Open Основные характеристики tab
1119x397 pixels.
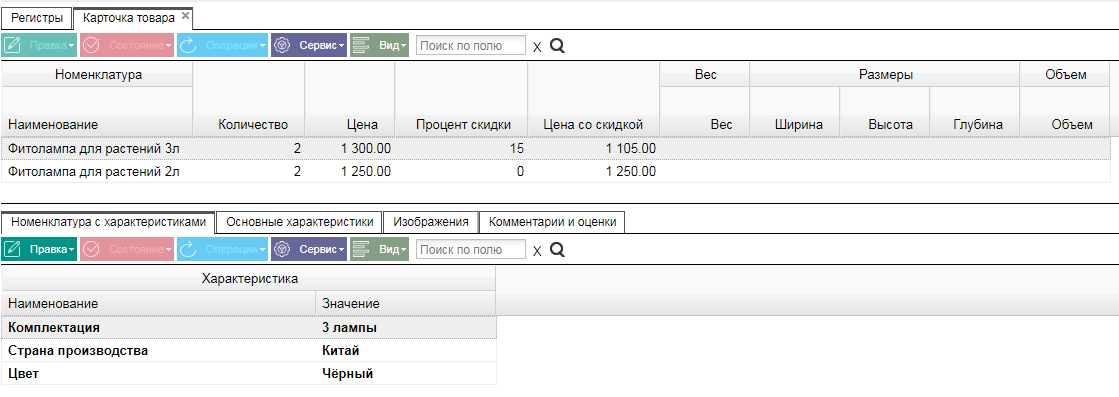pos(300,222)
